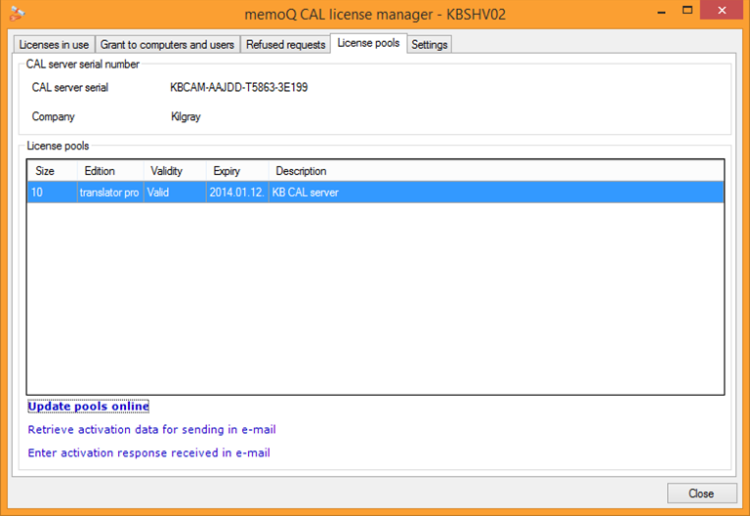Click Retrieve activation data for sending in e-mail

[x=152, y=429]
